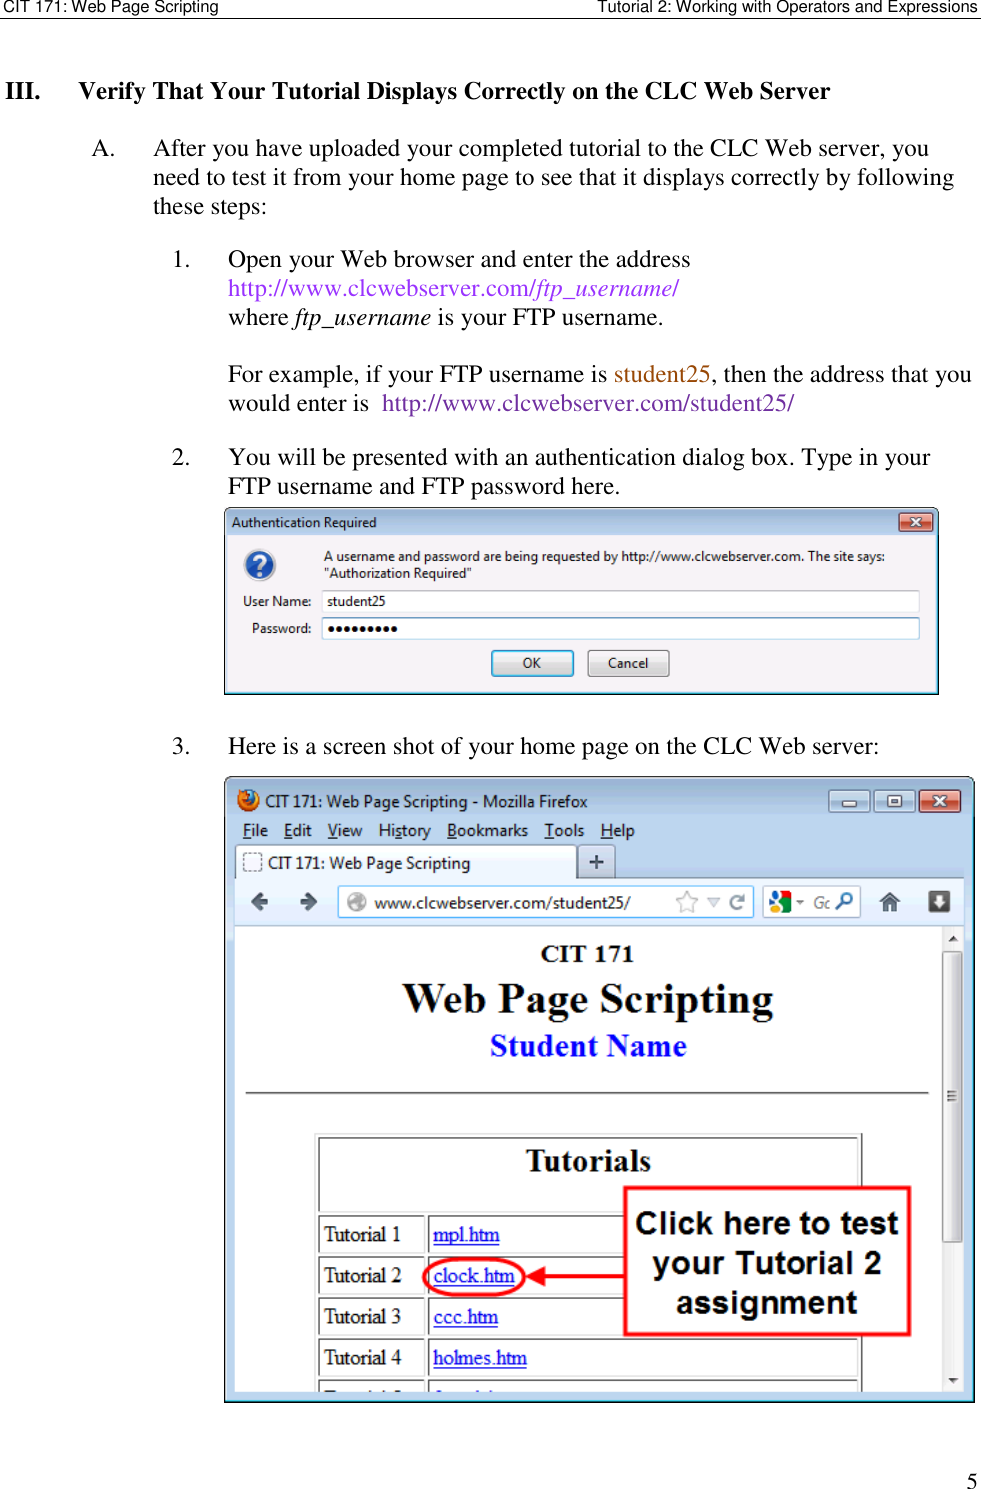Click inside the www.clcwebserver.com address field
Screen dimensions: 981x1489
point(500,900)
